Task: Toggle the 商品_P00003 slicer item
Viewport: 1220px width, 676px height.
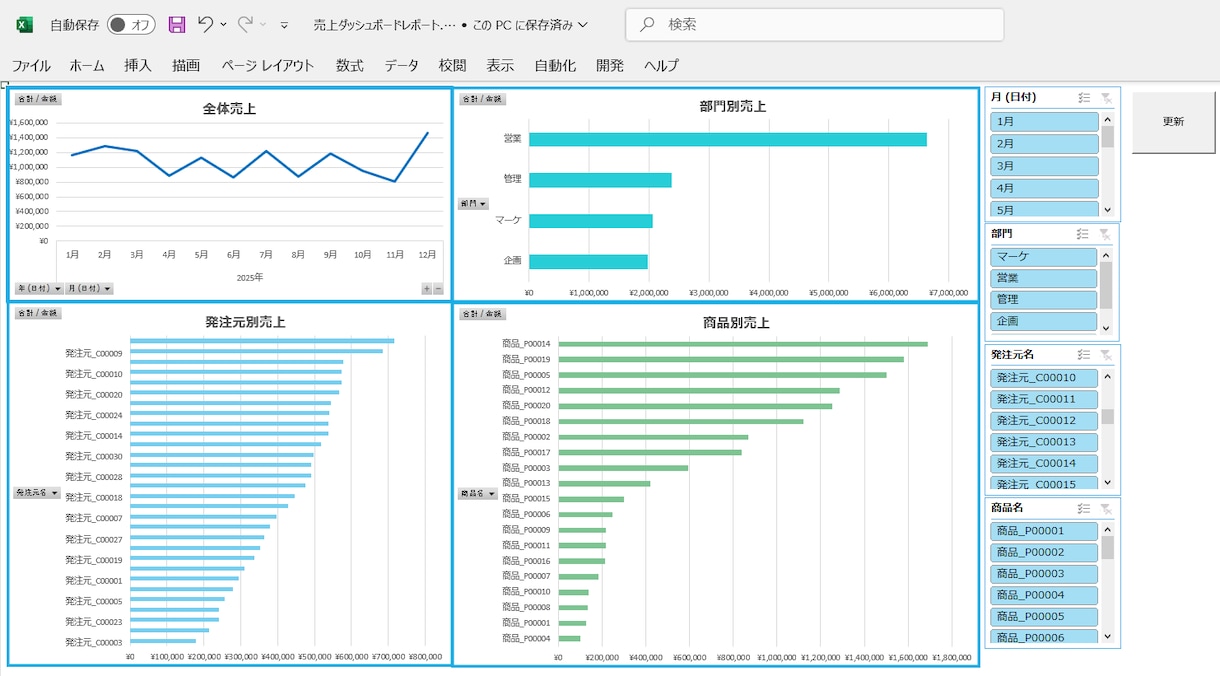Action: [x=1044, y=574]
